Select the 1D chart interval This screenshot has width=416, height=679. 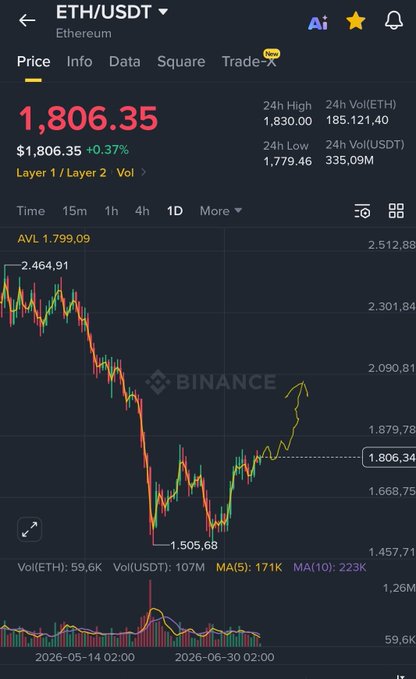pyautogui.click(x=175, y=211)
